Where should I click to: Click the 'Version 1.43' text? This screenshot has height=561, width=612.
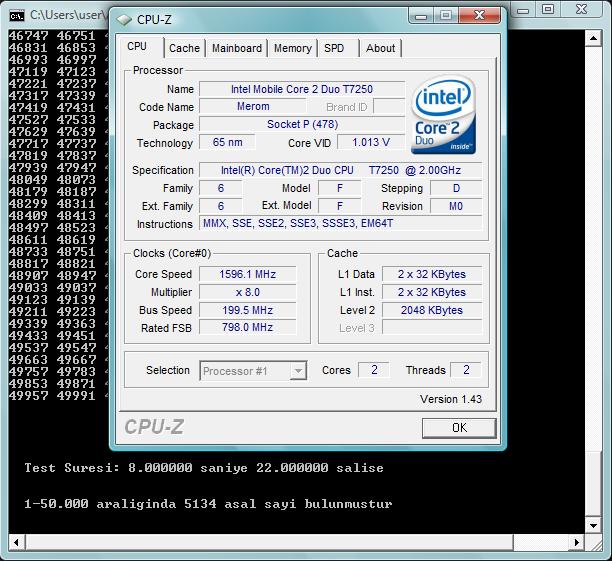tap(451, 399)
